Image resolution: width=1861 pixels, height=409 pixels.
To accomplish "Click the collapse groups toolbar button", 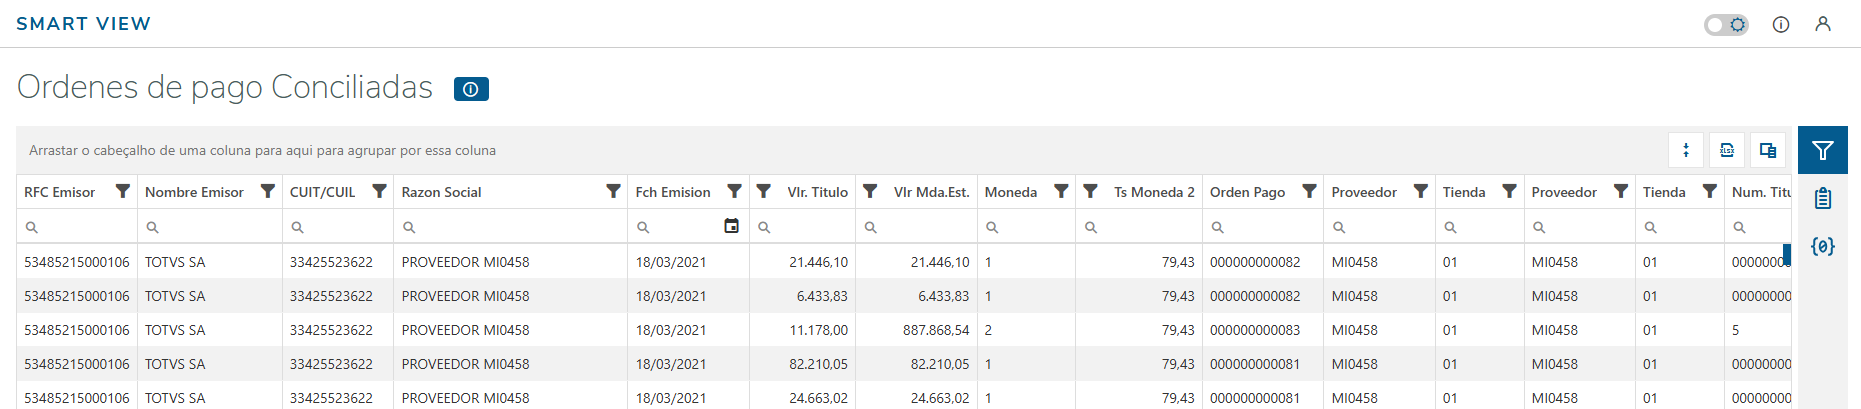I will 1686,150.
